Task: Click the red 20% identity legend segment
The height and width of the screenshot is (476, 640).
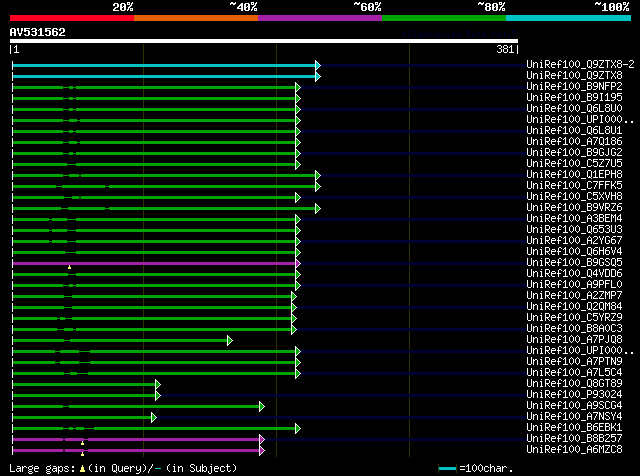Action: coord(72,18)
